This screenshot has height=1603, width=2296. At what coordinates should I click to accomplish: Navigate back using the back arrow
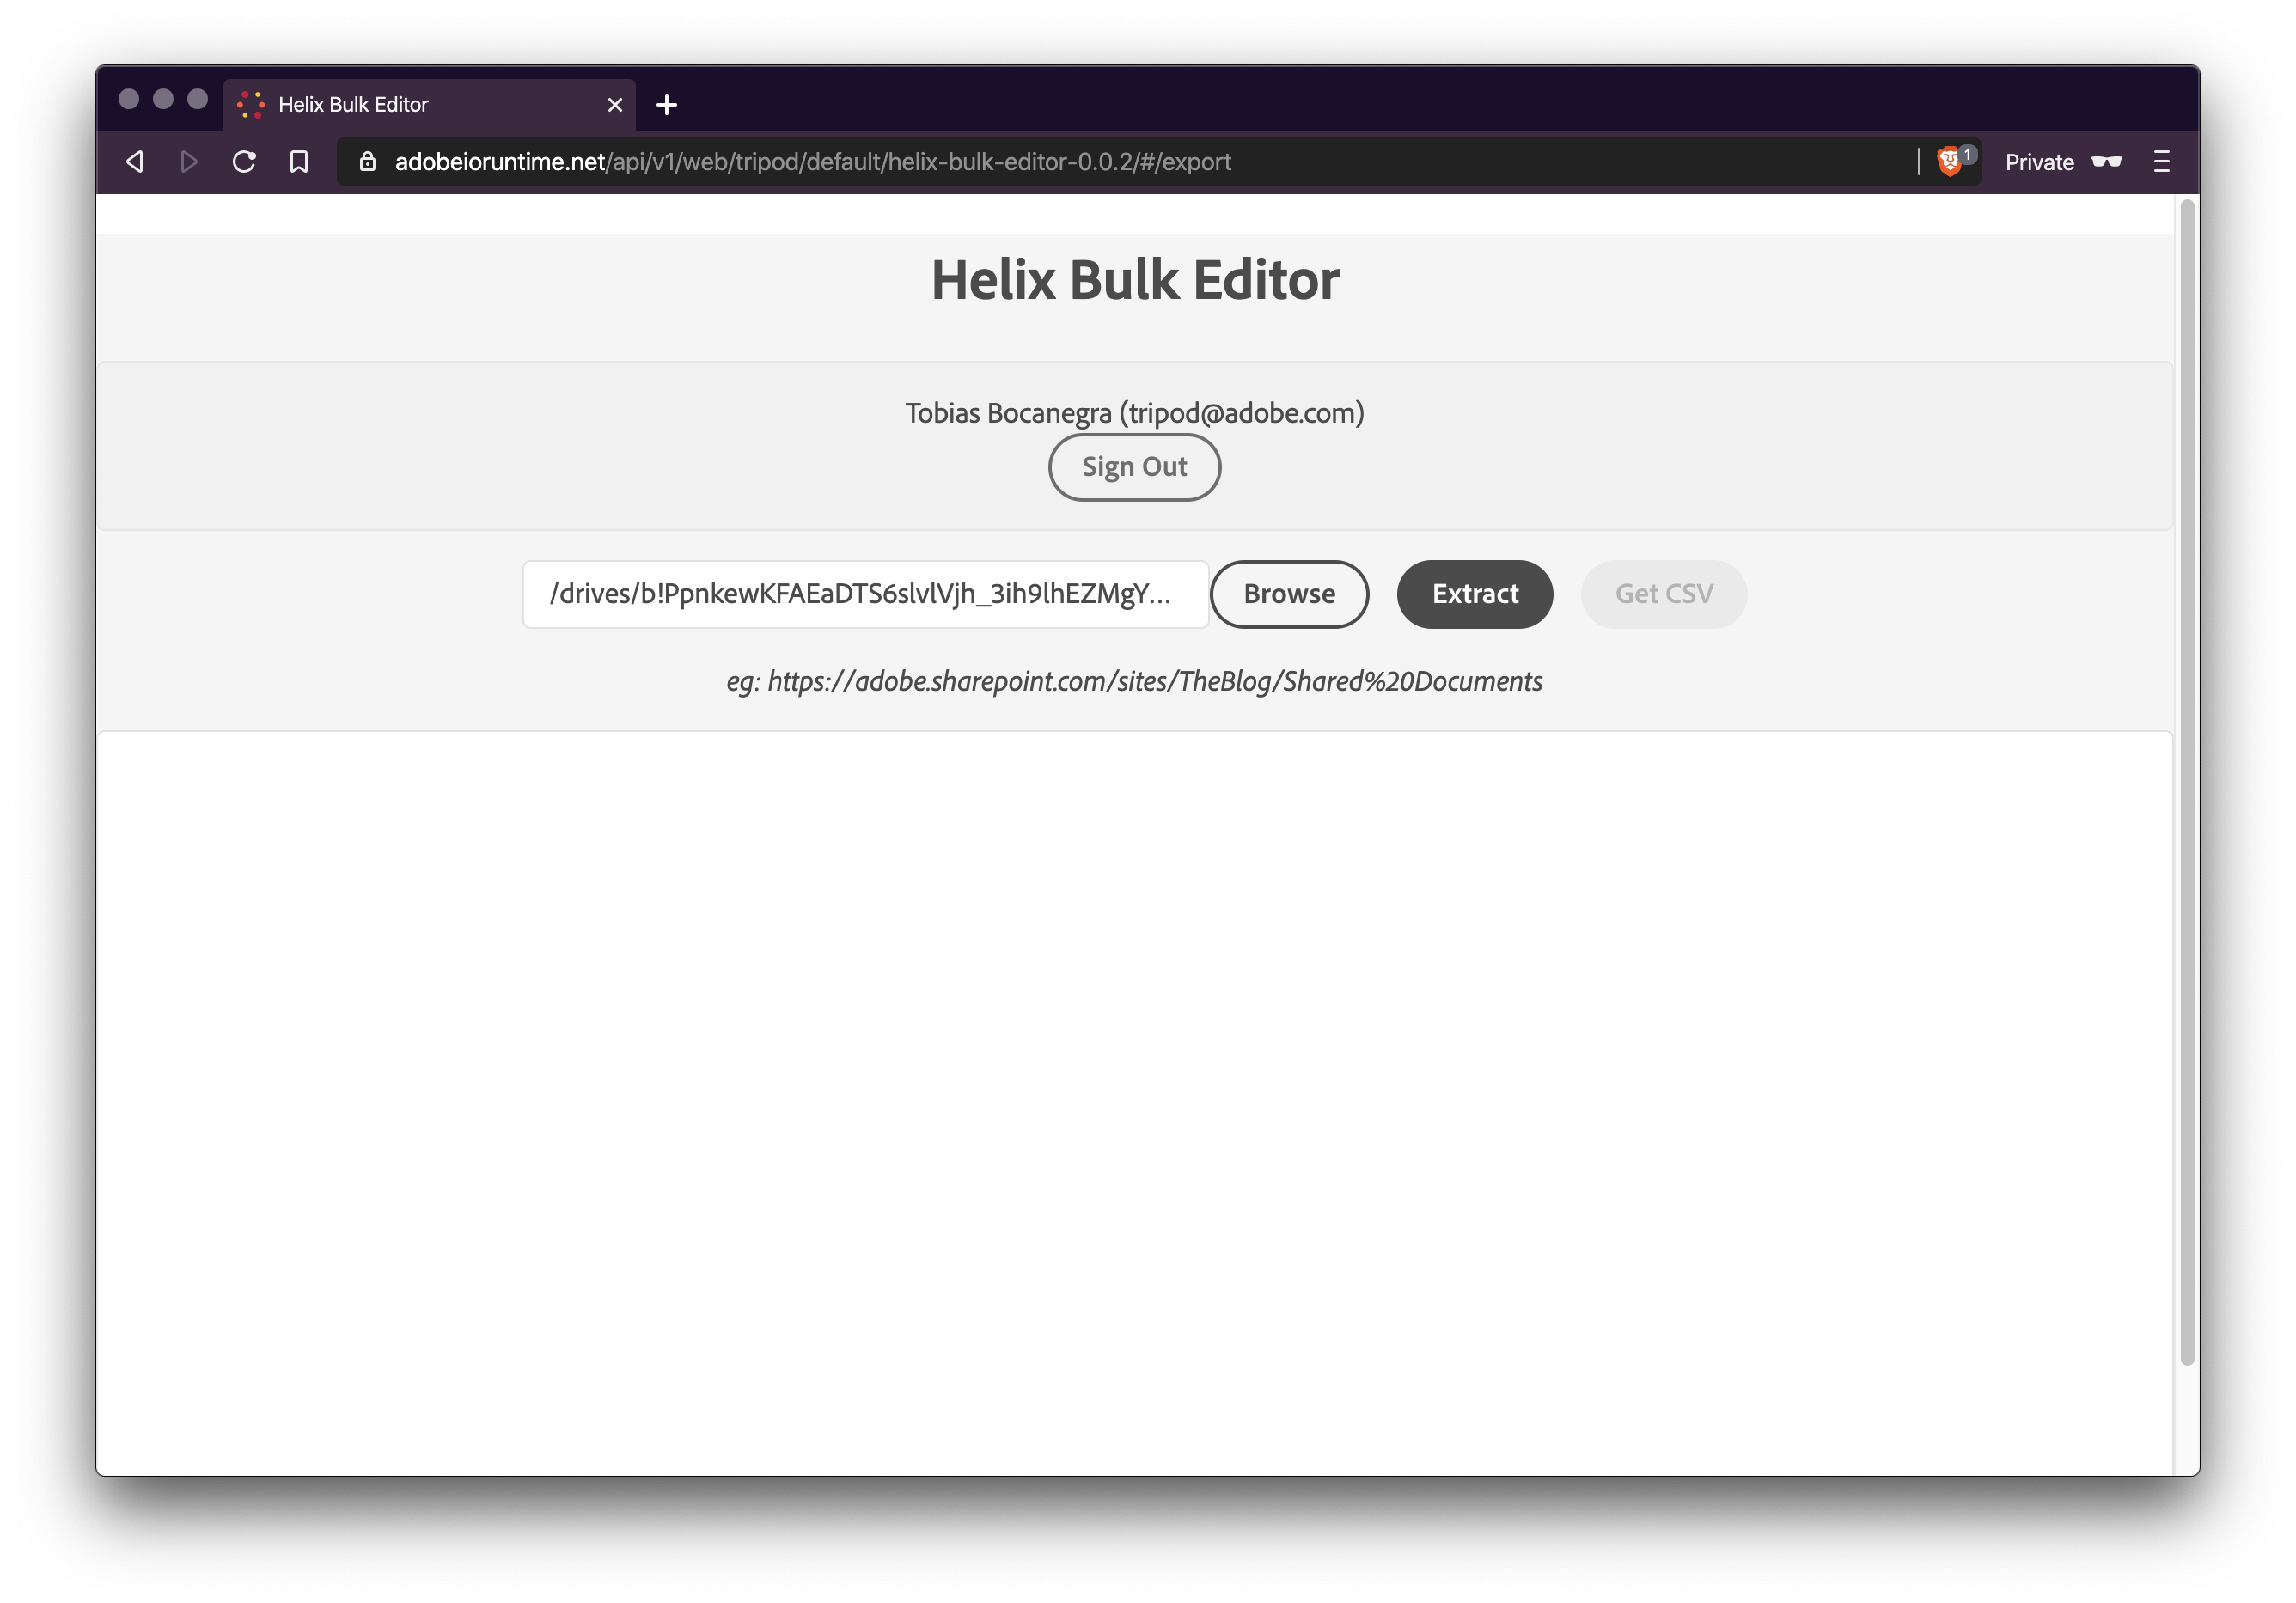(x=135, y=161)
